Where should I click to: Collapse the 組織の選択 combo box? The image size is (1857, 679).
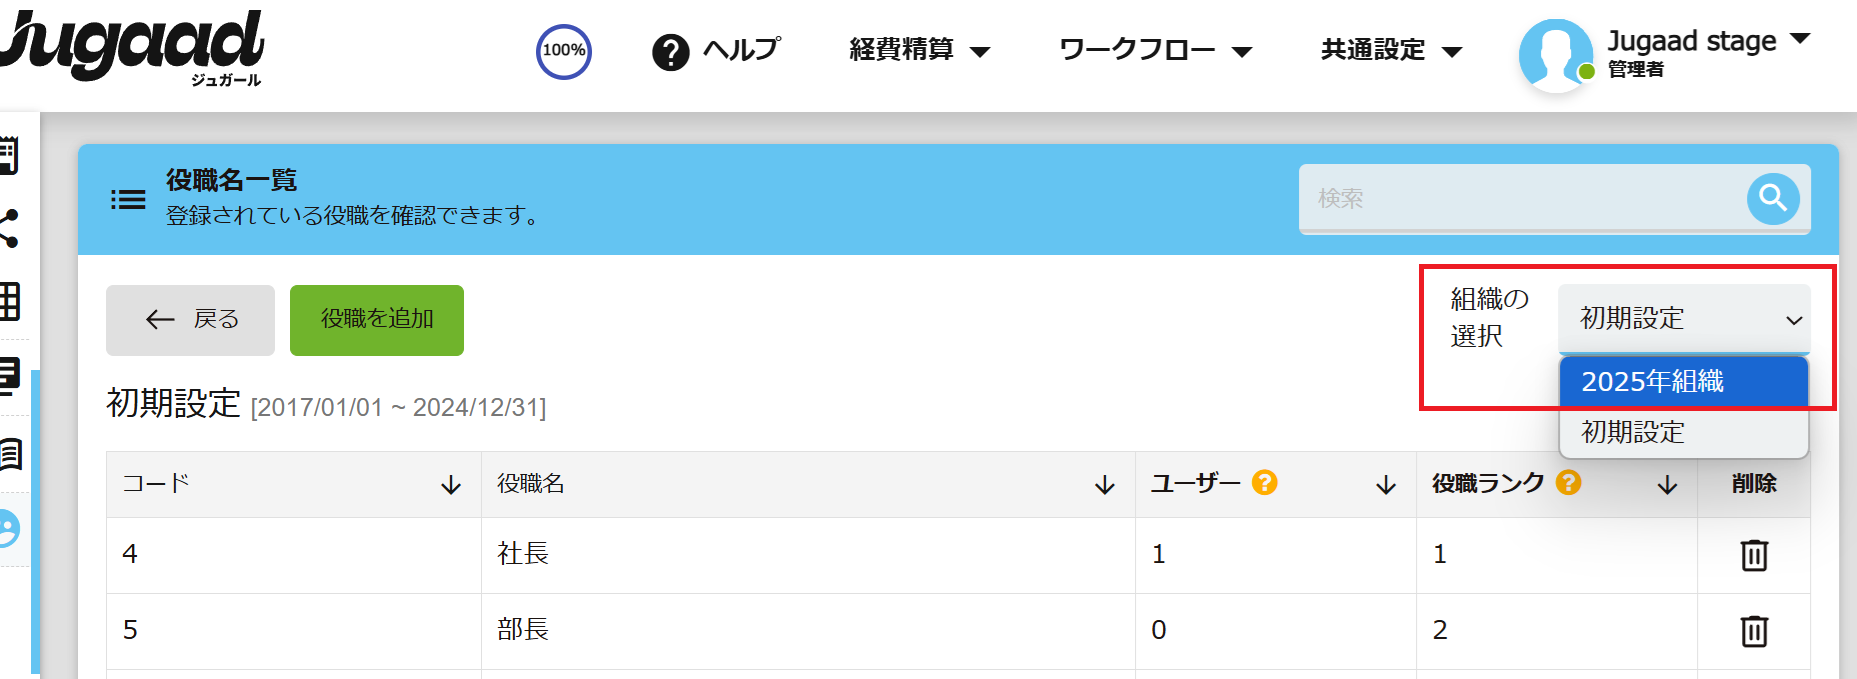click(x=1684, y=319)
